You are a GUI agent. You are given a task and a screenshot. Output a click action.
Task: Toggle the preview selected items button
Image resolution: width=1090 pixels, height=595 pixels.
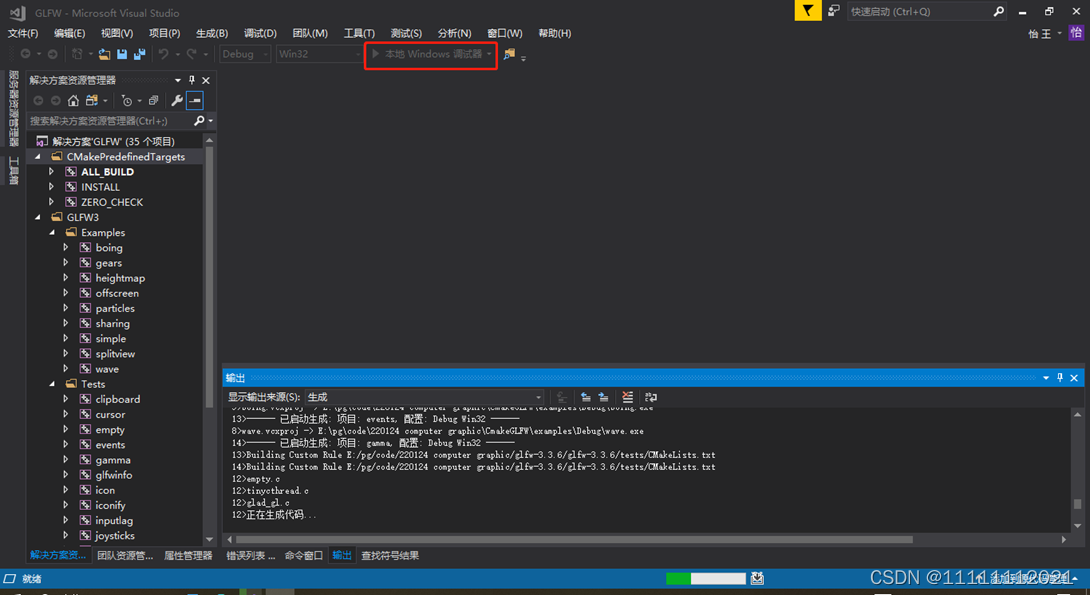(195, 100)
